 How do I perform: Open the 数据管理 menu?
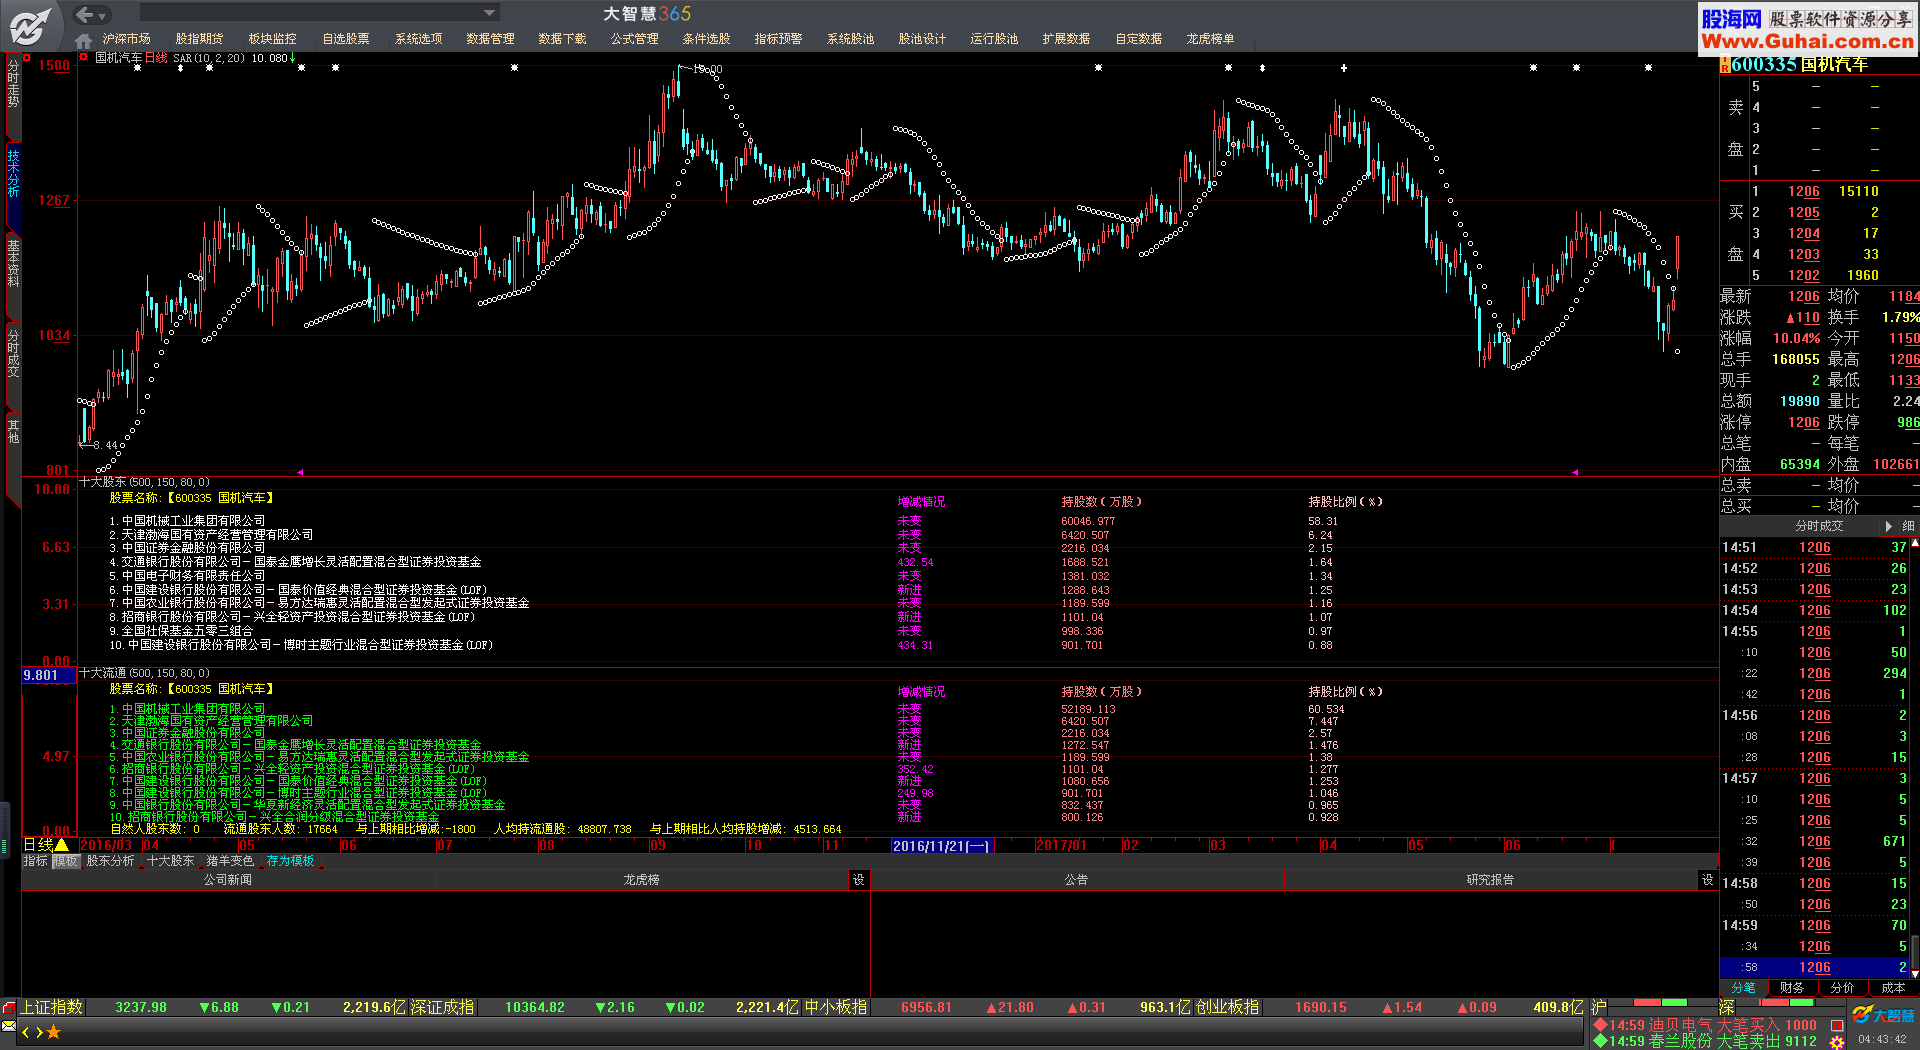490,39
